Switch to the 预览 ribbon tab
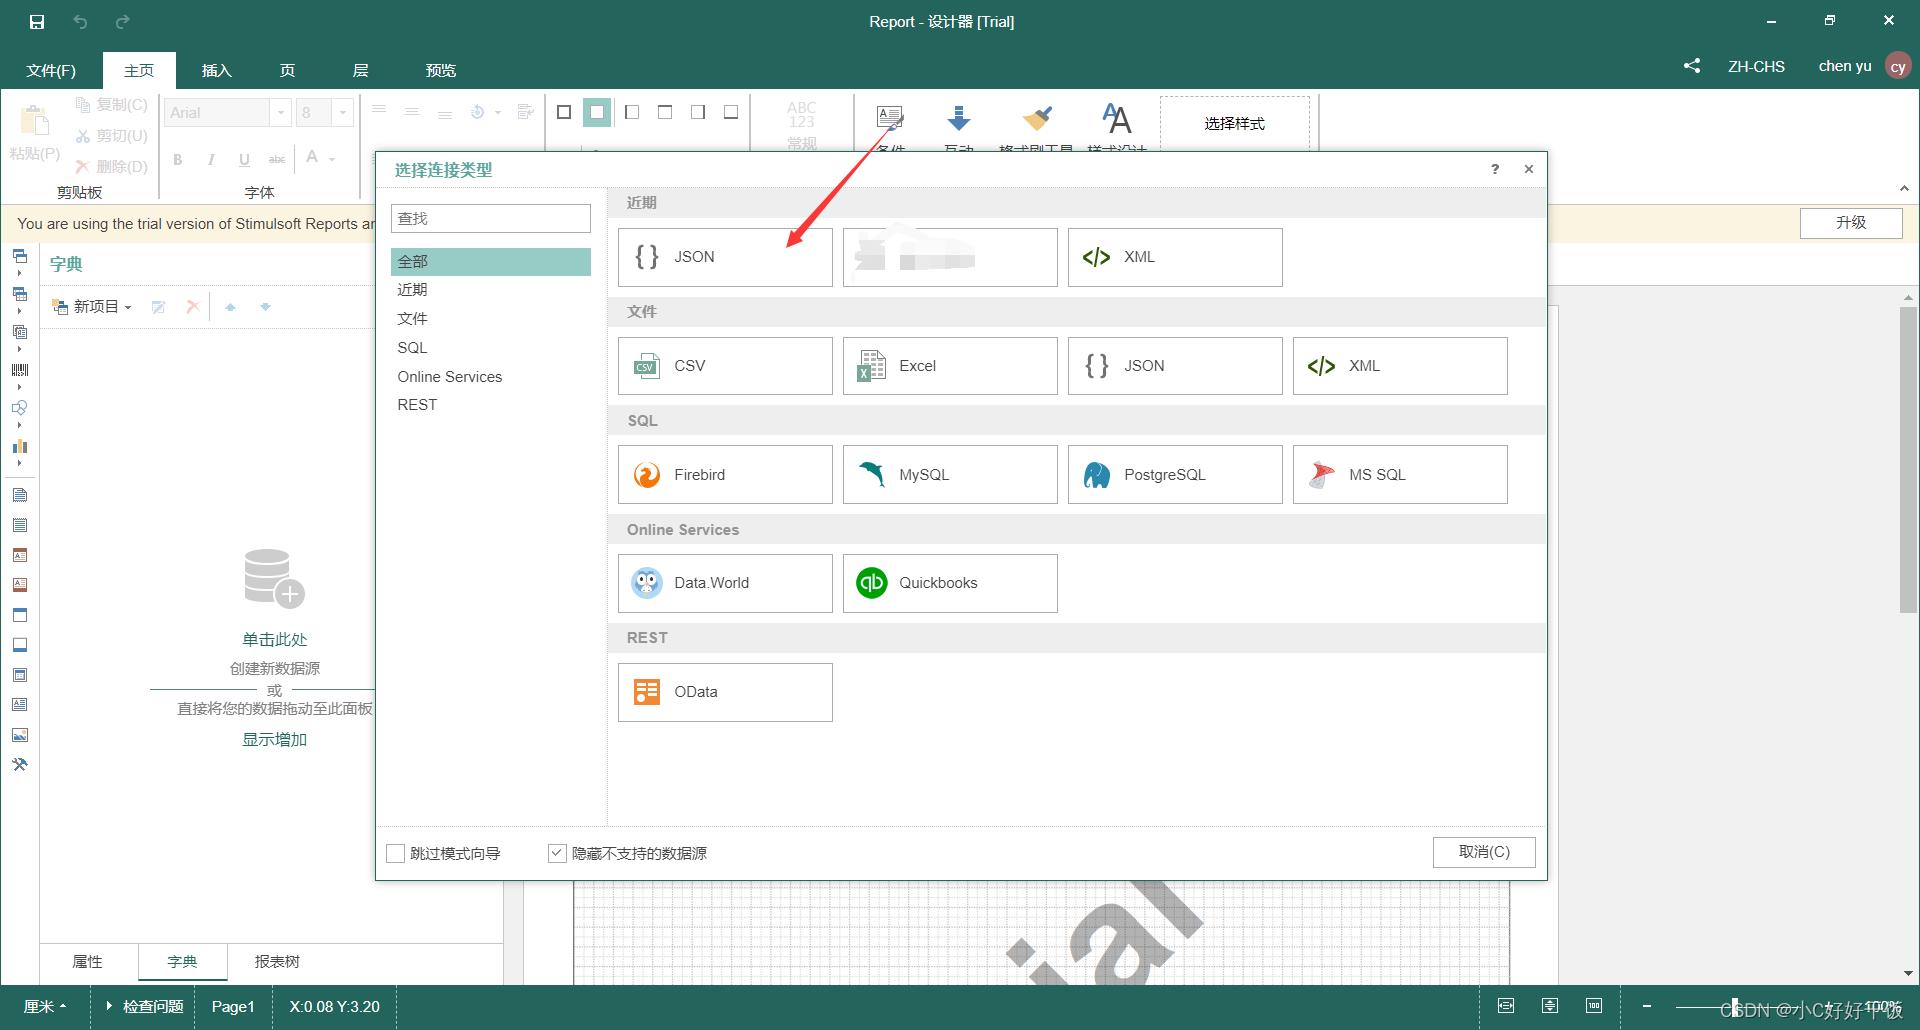 441,70
